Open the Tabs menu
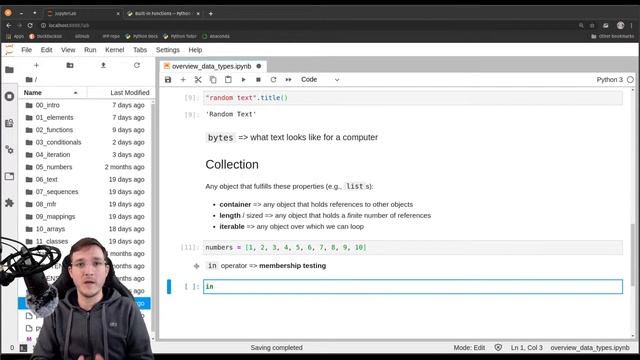The image size is (640, 360). coord(140,50)
